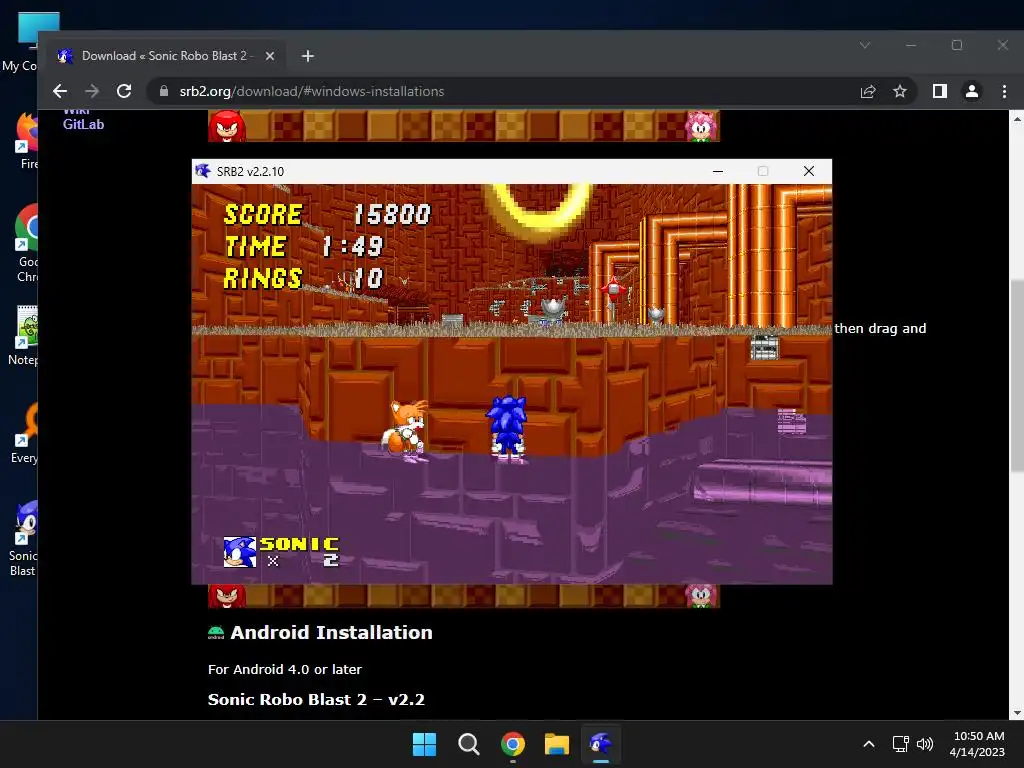This screenshot has width=1024, height=768.
Task: Open a new Chrome tab
Action: tap(308, 56)
